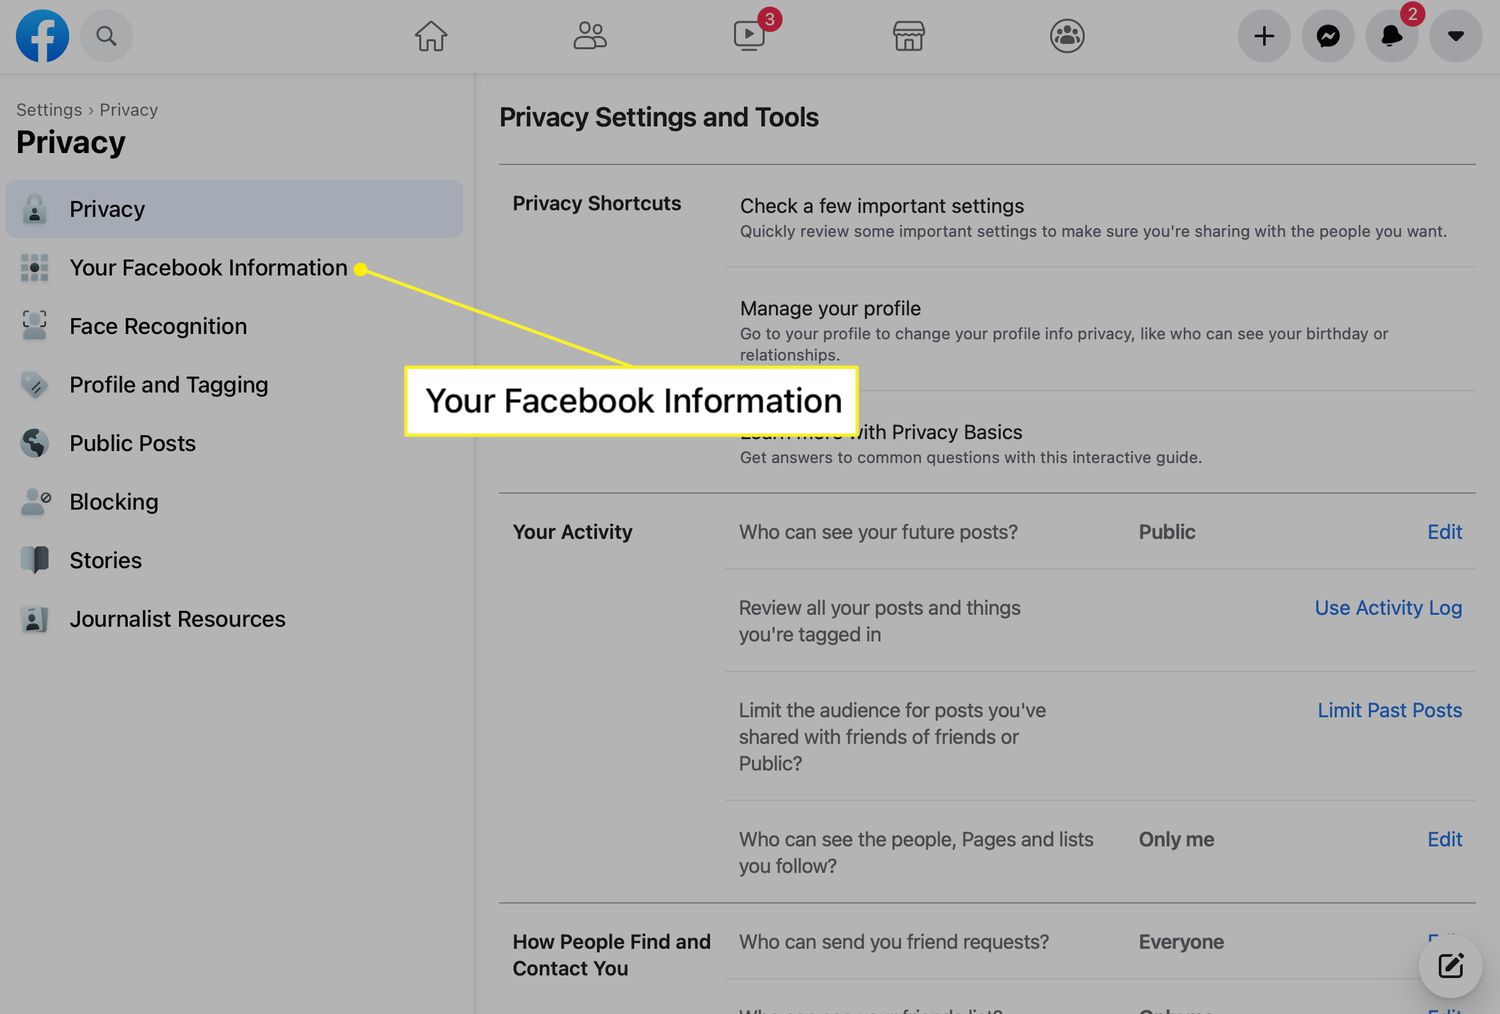Select Privacy in the settings sidebar
Viewport: 1500px width, 1014px height.
(234, 209)
